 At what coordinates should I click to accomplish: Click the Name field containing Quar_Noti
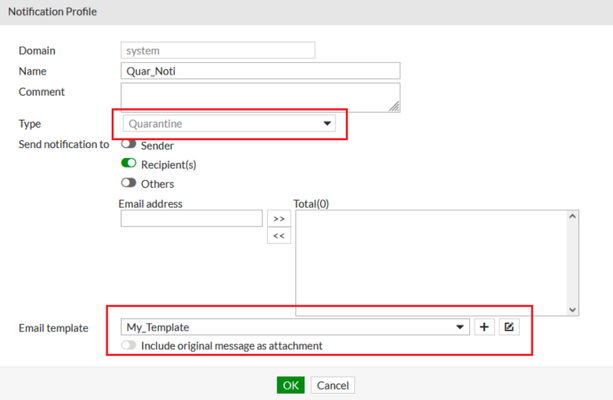260,71
